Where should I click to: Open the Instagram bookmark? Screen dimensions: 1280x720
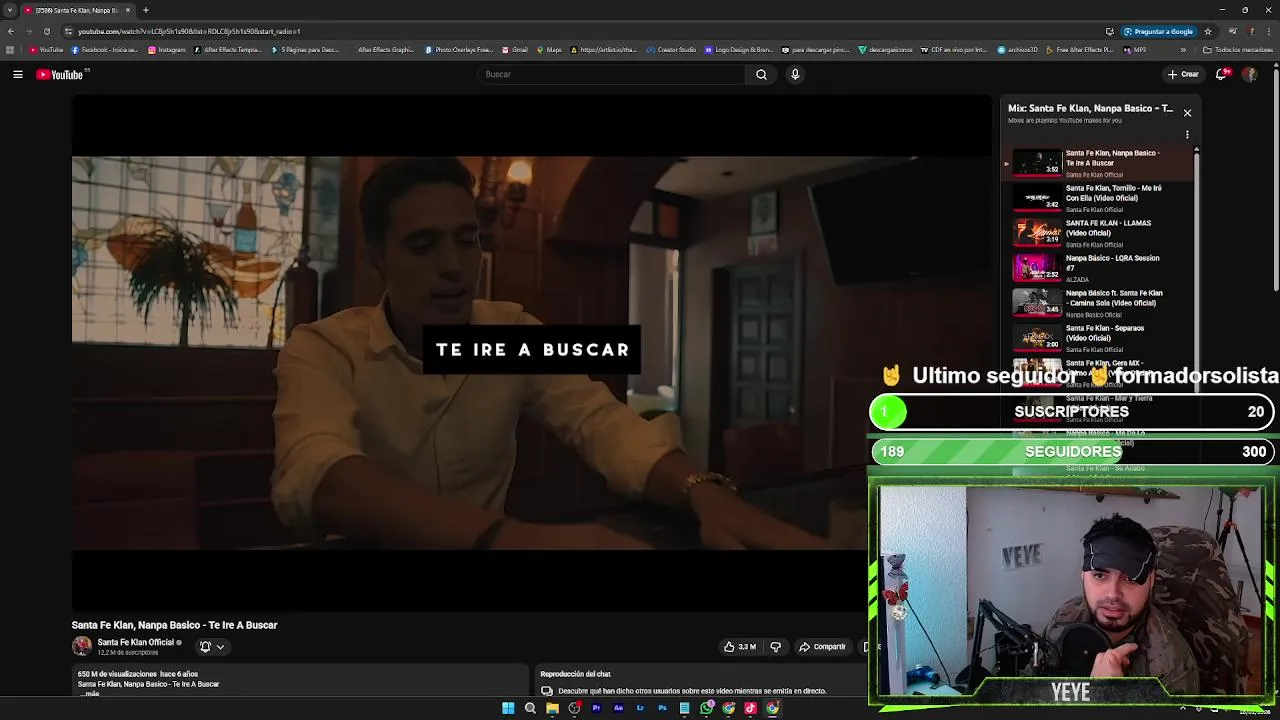coord(167,50)
